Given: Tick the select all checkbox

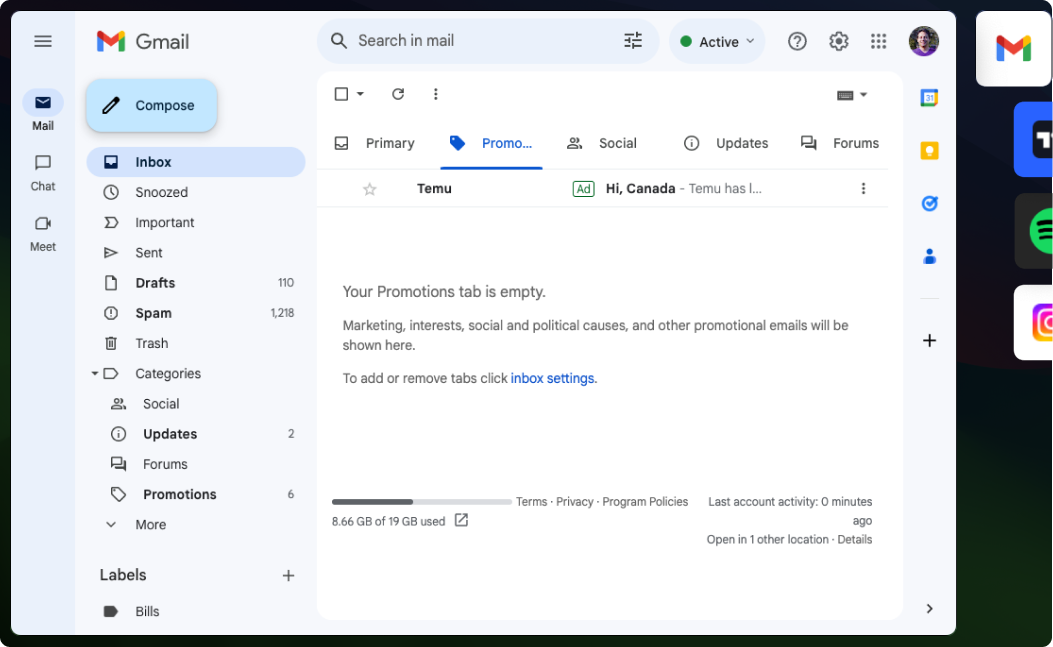Looking at the screenshot, I should [x=341, y=94].
